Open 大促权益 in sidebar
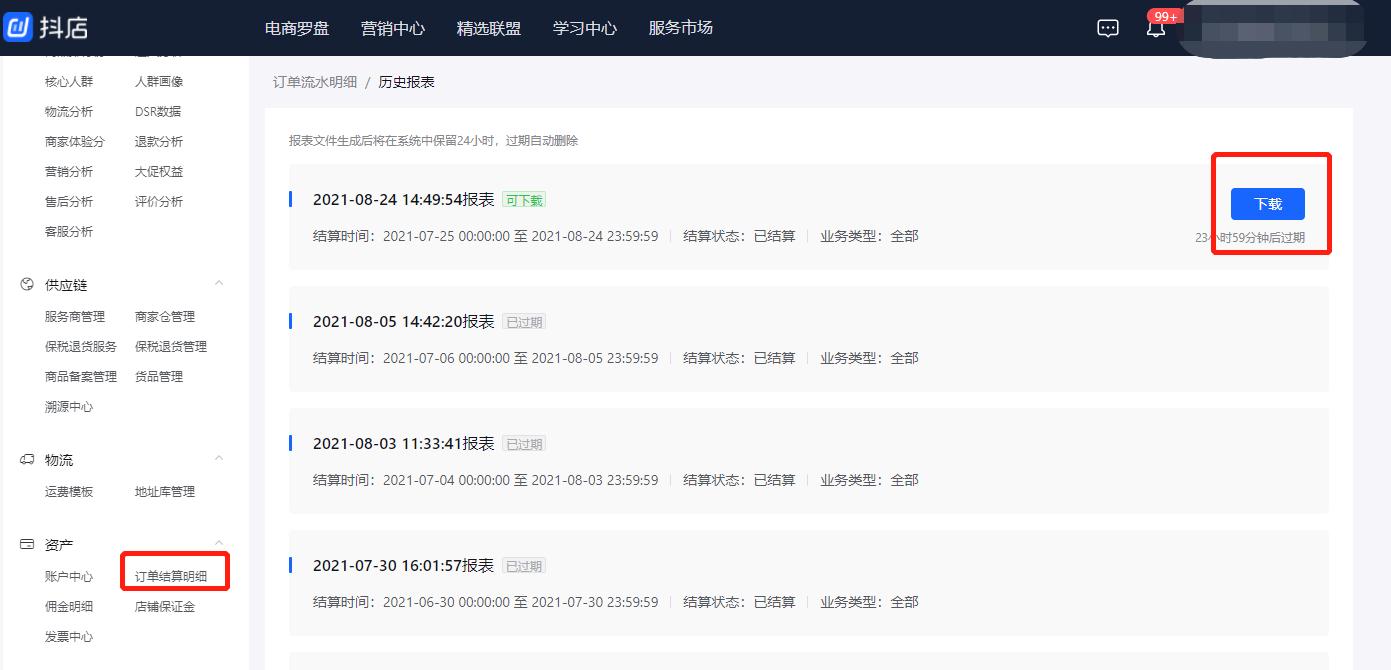 click(x=159, y=171)
